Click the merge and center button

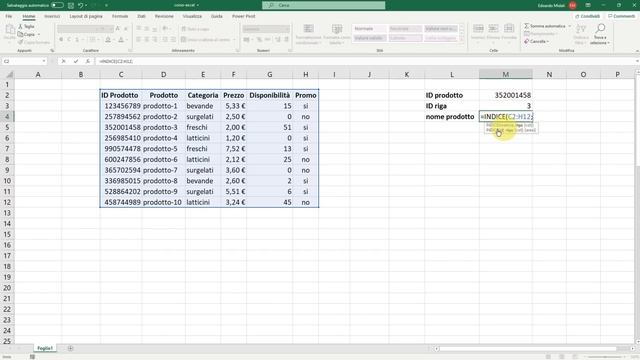[x=205, y=40]
